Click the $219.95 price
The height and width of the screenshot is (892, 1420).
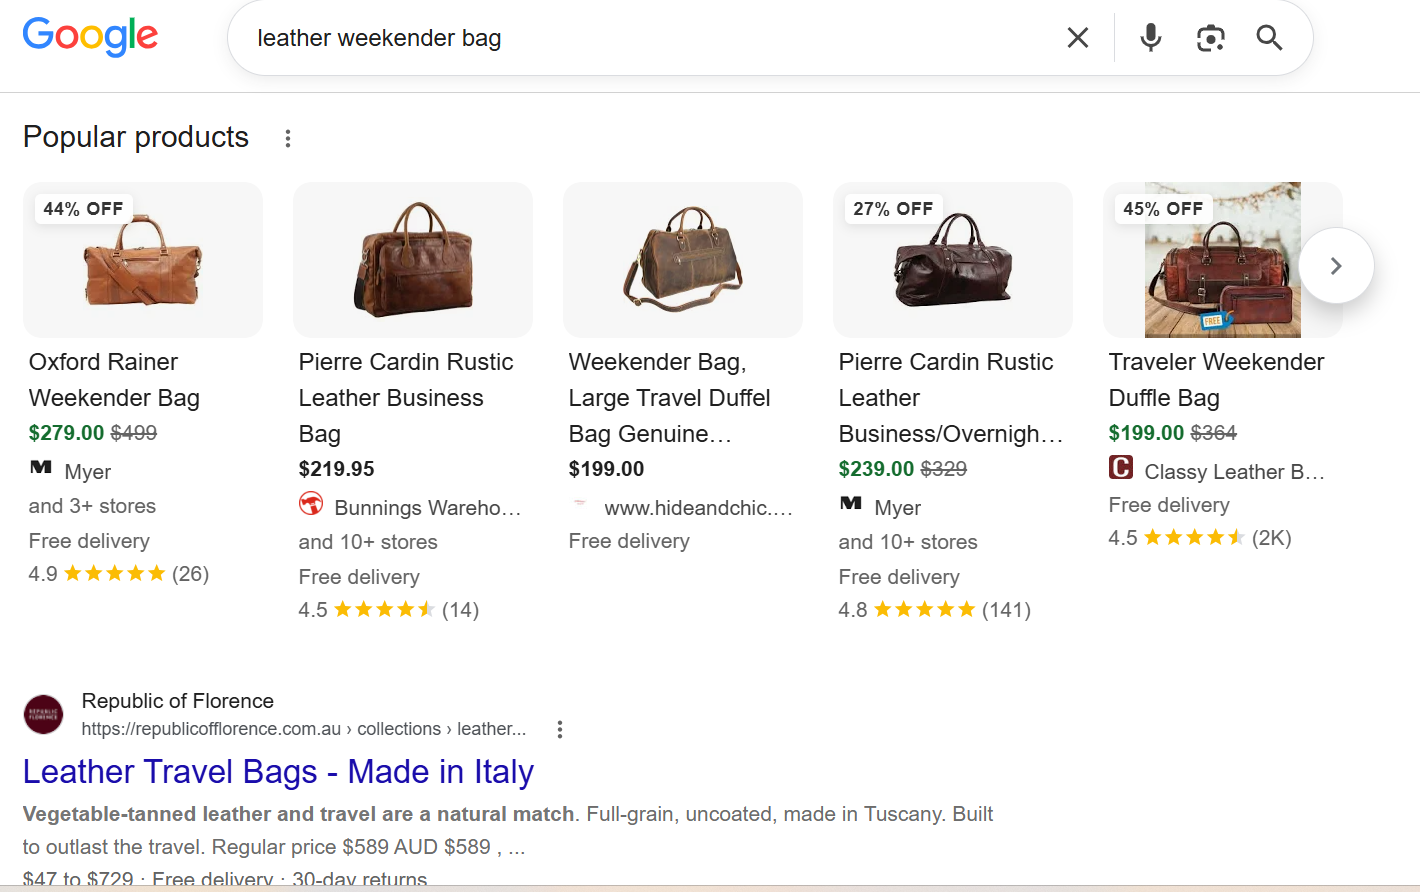(x=336, y=469)
